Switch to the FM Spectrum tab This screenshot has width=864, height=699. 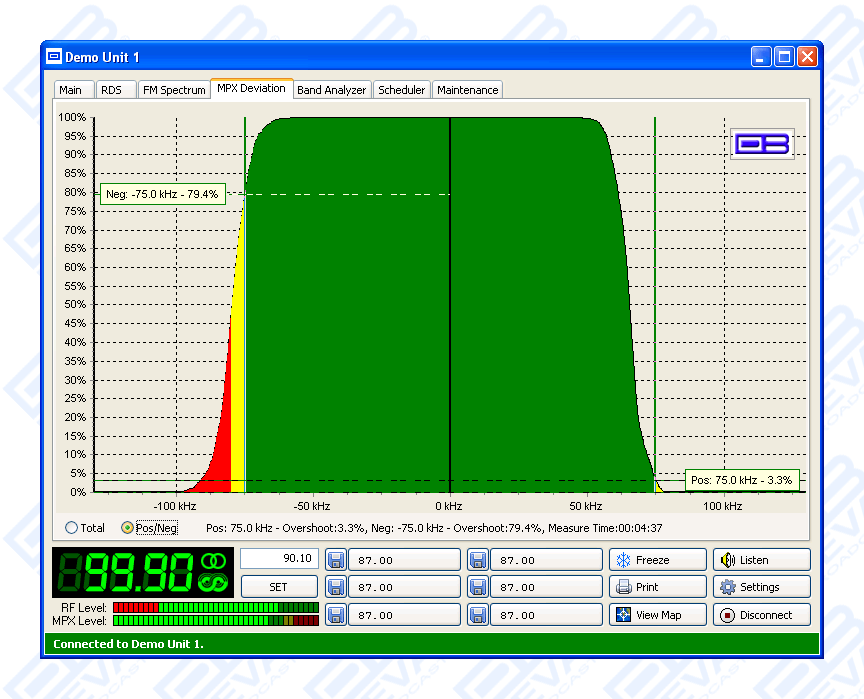tap(173, 90)
